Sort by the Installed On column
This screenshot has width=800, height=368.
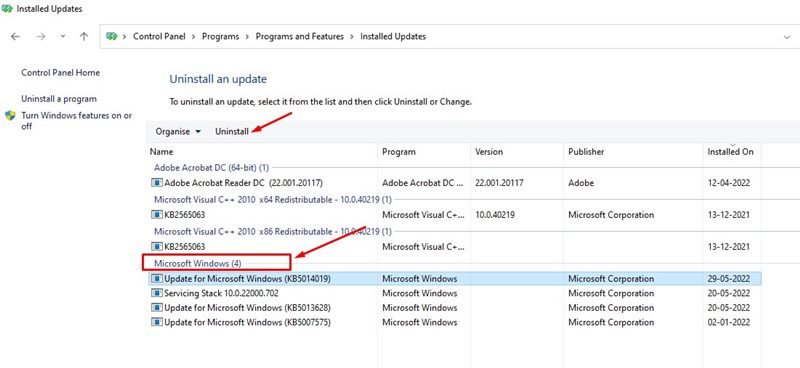pos(730,152)
